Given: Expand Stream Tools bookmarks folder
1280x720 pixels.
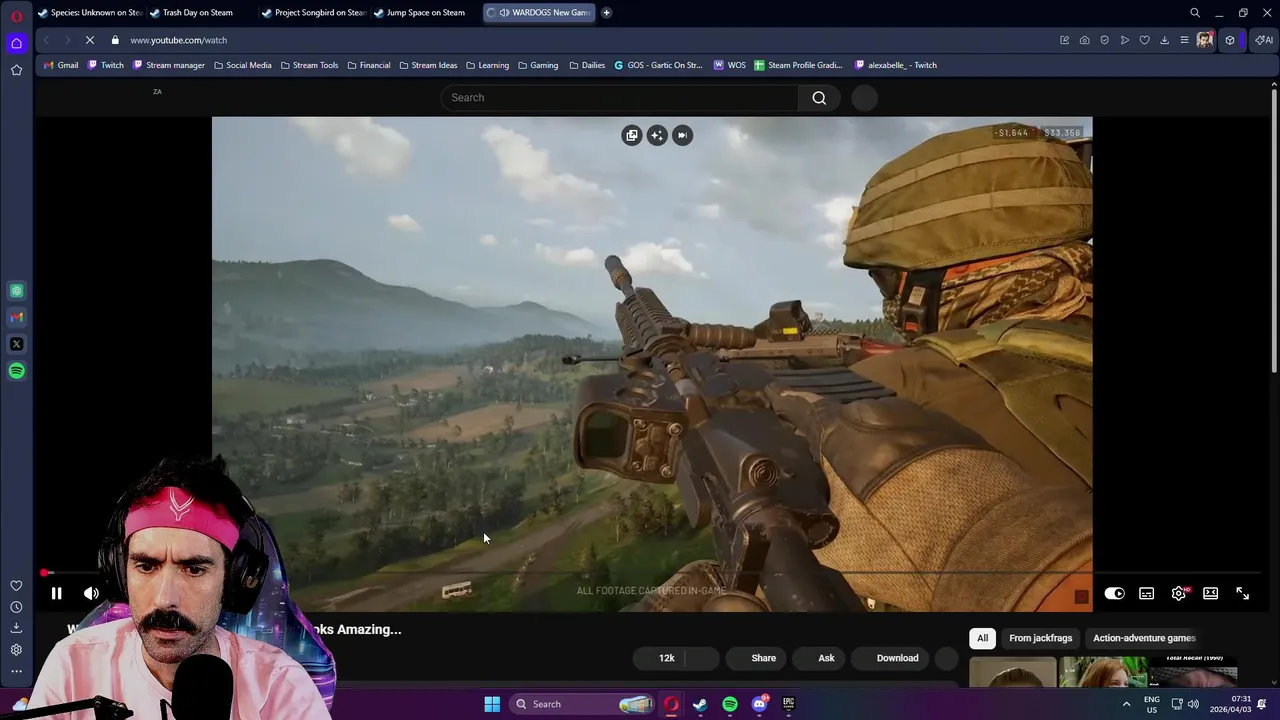Looking at the screenshot, I should pos(309,65).
